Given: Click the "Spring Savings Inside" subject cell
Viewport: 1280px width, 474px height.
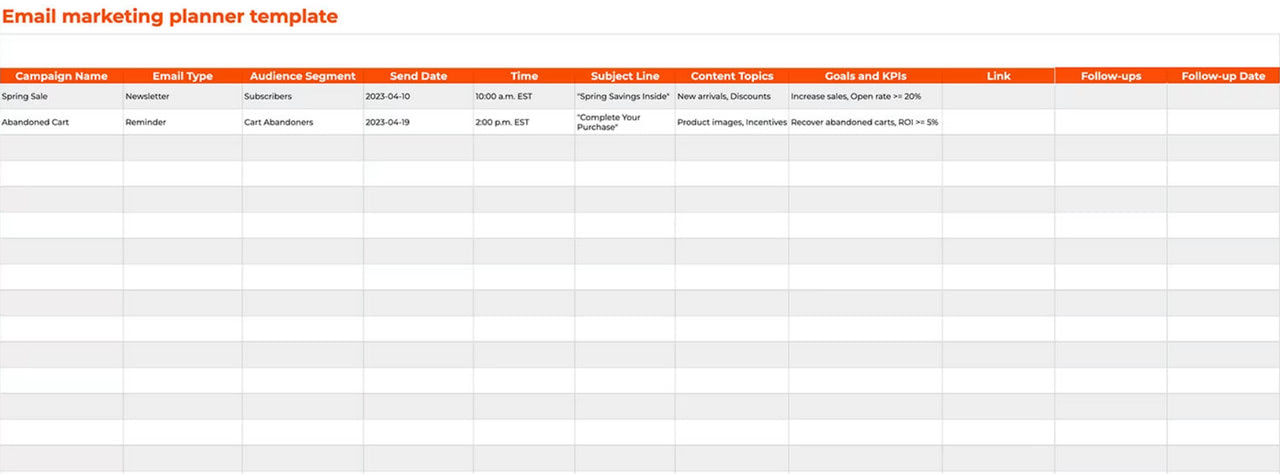Looking at the screenshot, I should 625,97.
